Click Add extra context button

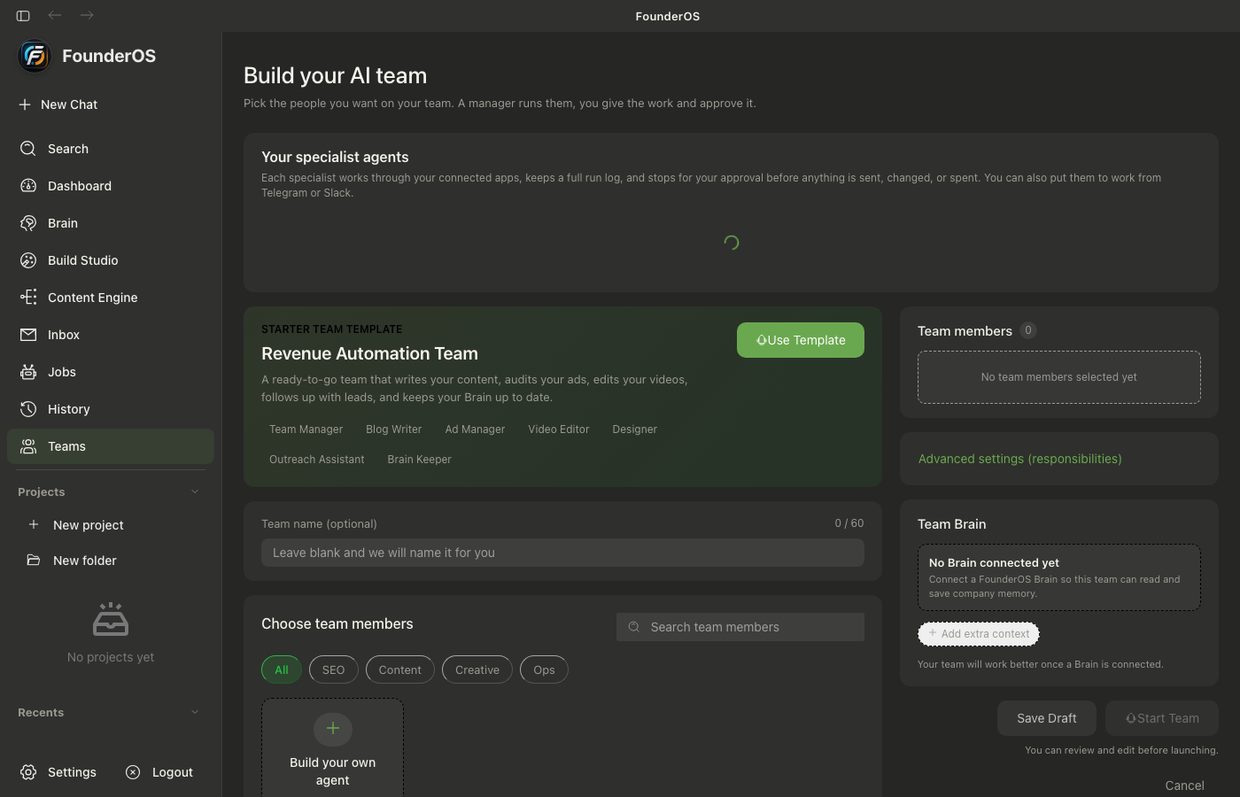pos(979,634)
